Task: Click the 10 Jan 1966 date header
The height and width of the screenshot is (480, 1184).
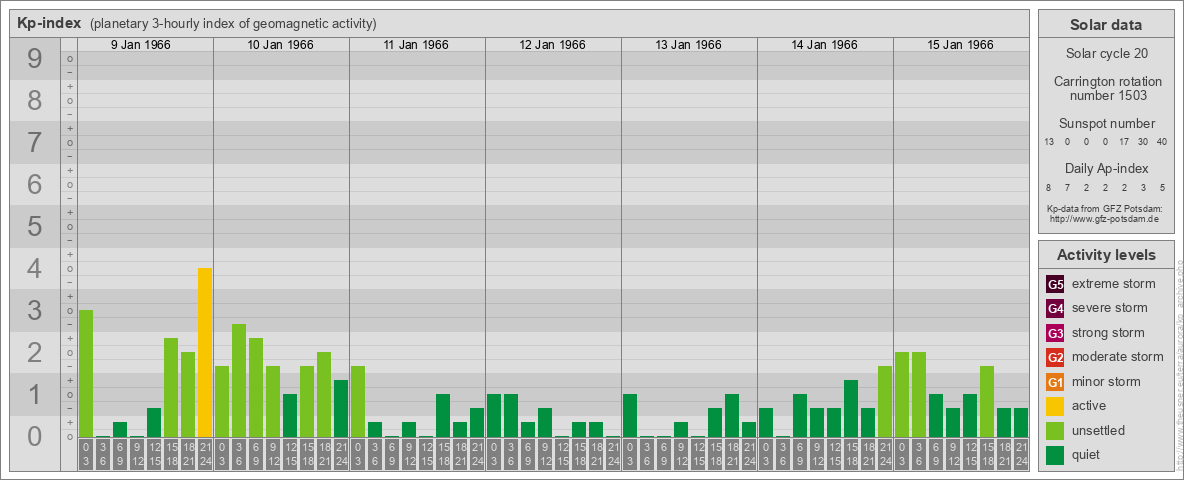Action: click(x=280, y=45)
